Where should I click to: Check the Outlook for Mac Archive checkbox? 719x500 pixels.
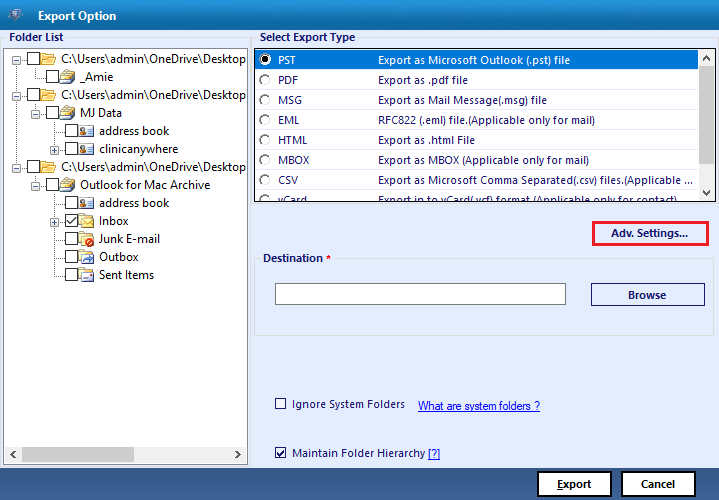coord(52,184)
